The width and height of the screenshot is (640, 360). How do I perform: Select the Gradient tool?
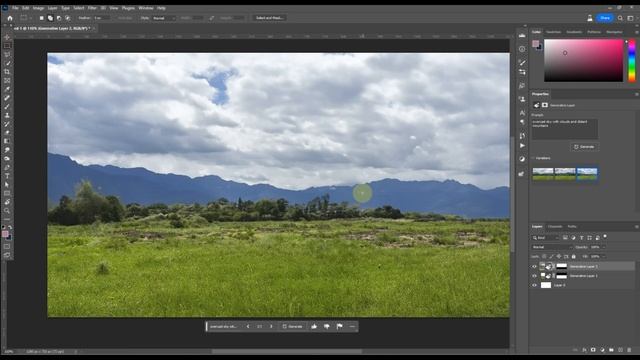pos(7,141)
